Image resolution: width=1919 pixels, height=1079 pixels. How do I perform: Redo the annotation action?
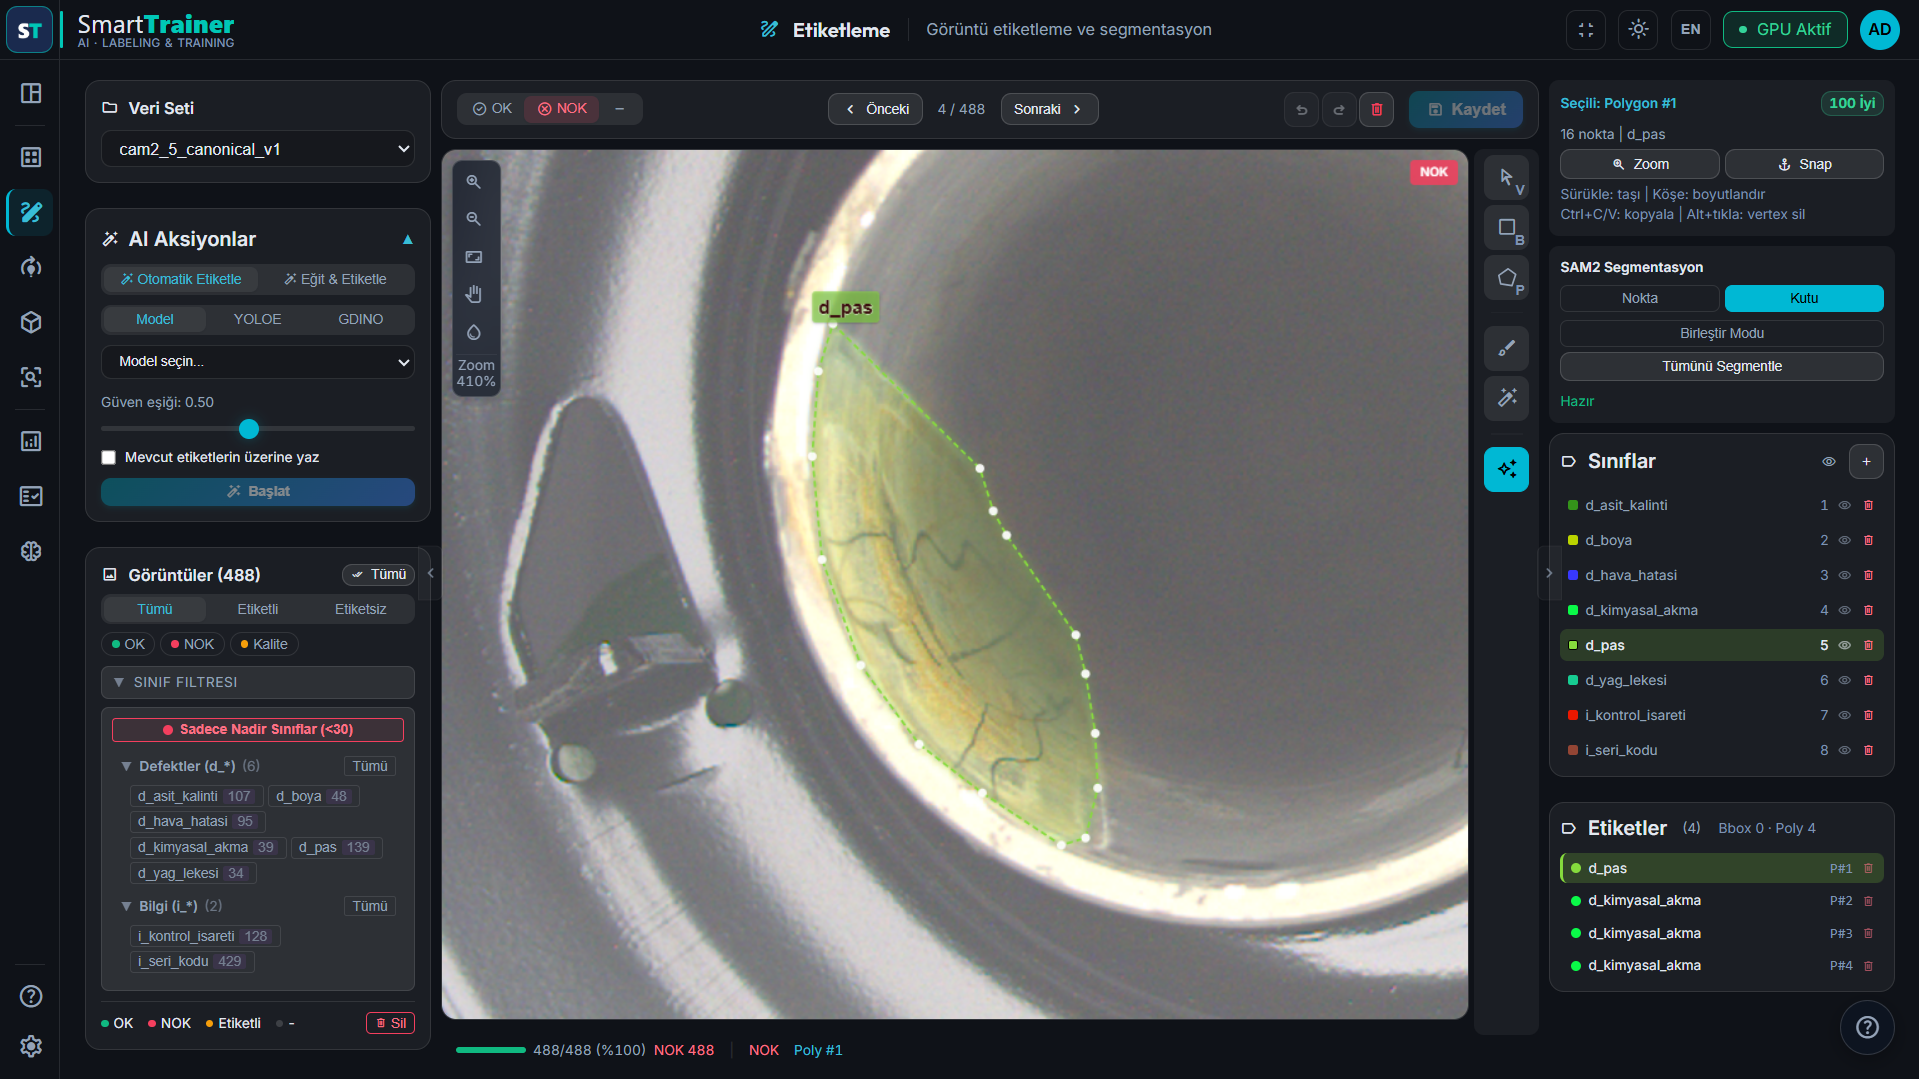pos(1339,110)
